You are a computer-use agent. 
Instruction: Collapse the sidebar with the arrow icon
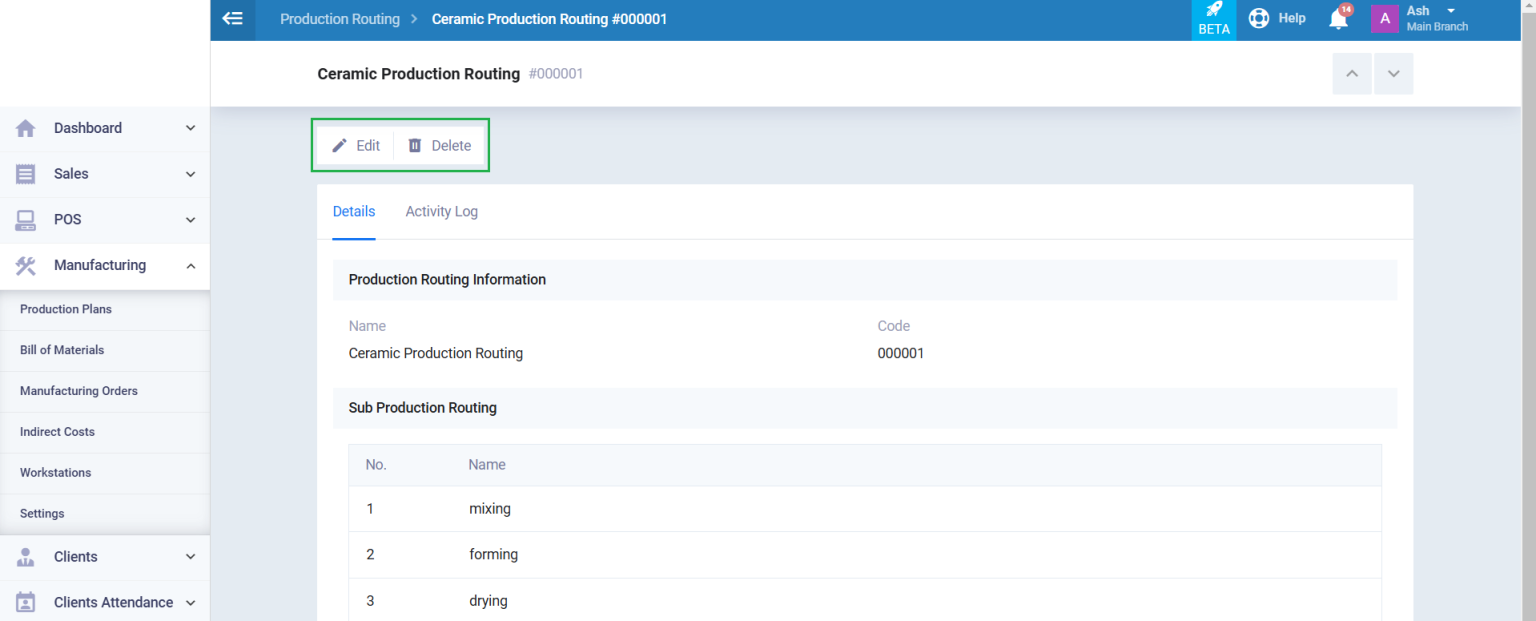click(233, 18)
